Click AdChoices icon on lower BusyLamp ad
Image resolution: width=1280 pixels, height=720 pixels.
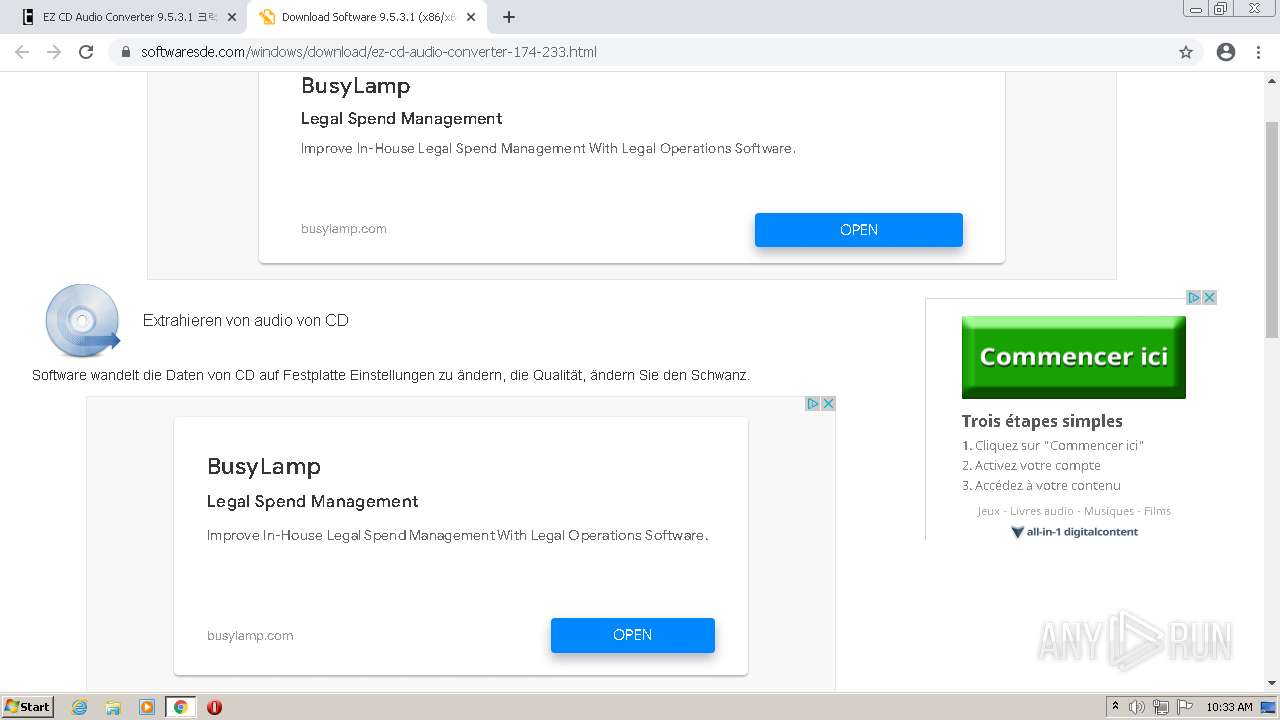[813, 403]
